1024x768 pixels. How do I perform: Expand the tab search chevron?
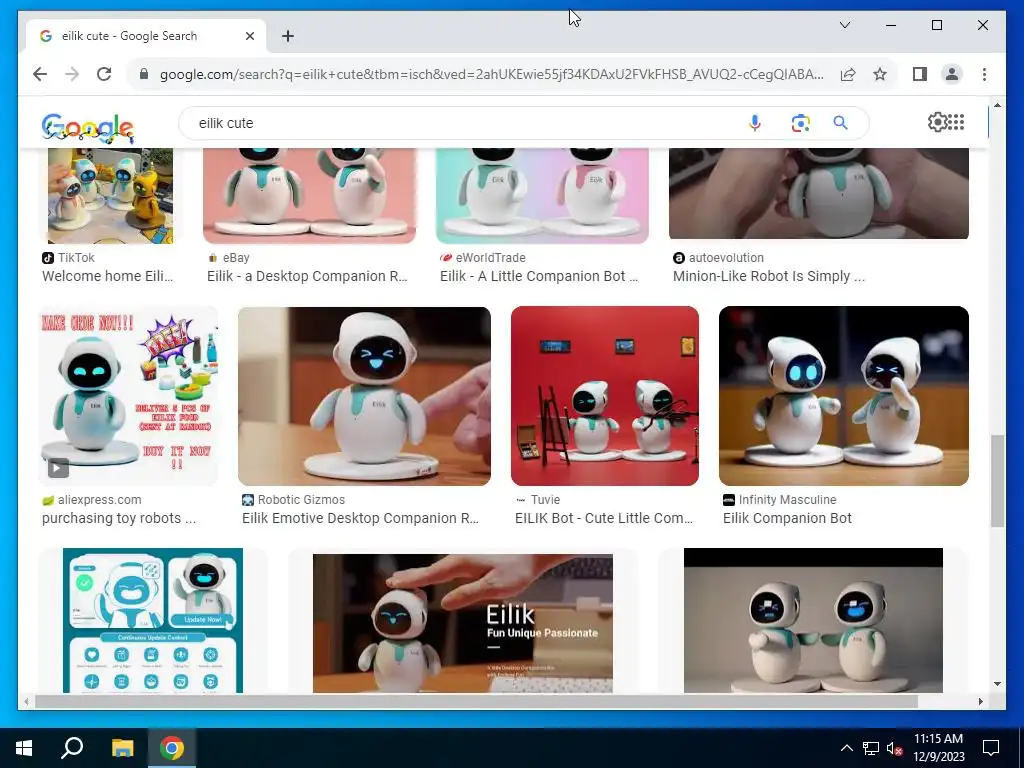844,25
